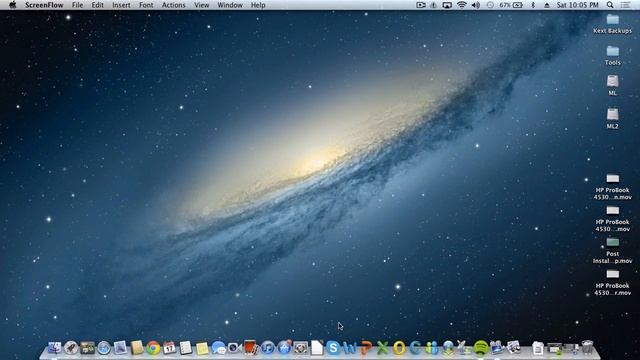The width and height of the screenshot is (640, 360).
Task: Open Contacts book icon in dock
Action: click(x=137, y=348)
